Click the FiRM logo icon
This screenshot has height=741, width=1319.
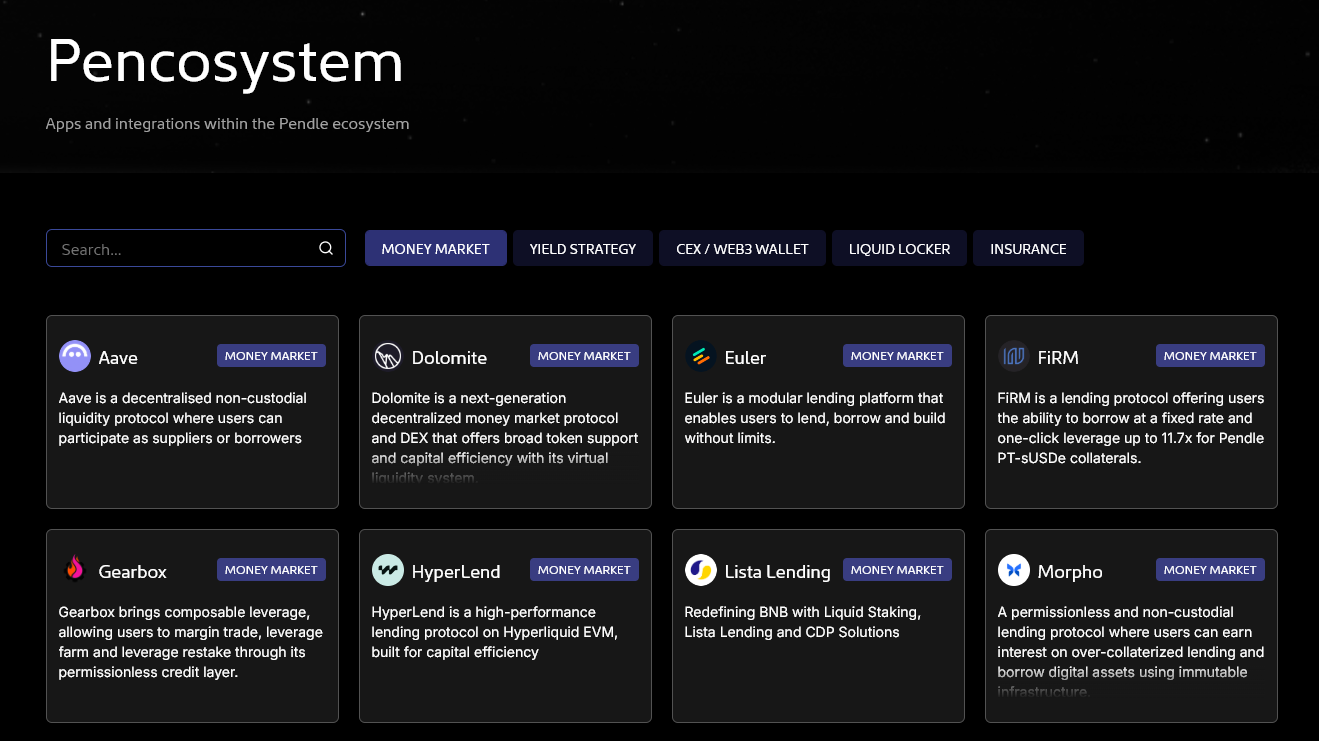click(x=1014, y=356)
